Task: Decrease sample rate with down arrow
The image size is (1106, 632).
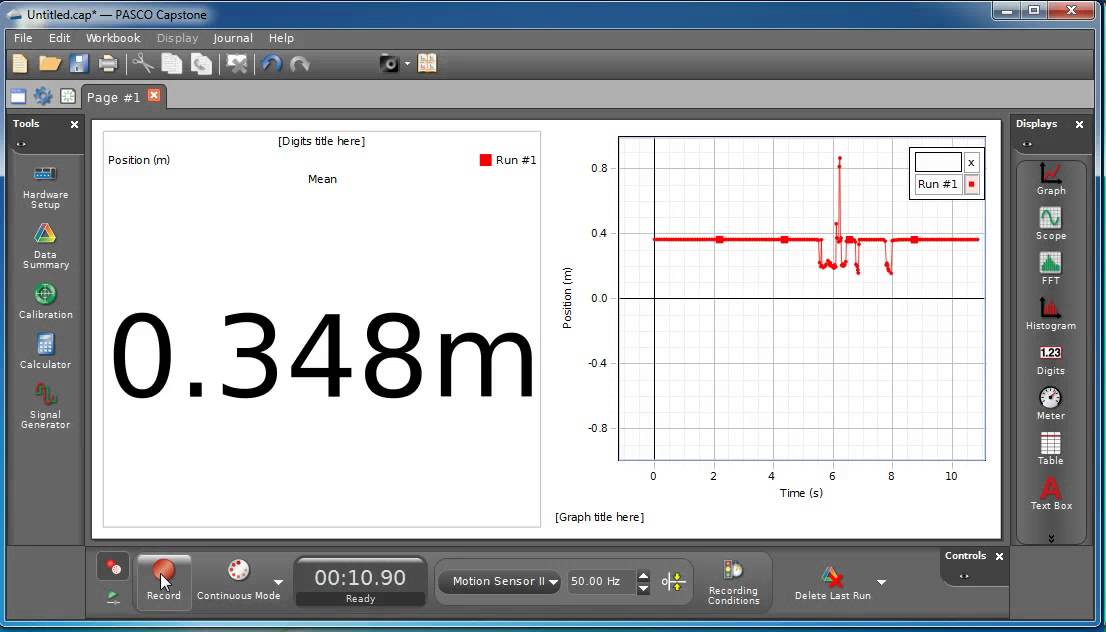Action: tap(643, 588)
